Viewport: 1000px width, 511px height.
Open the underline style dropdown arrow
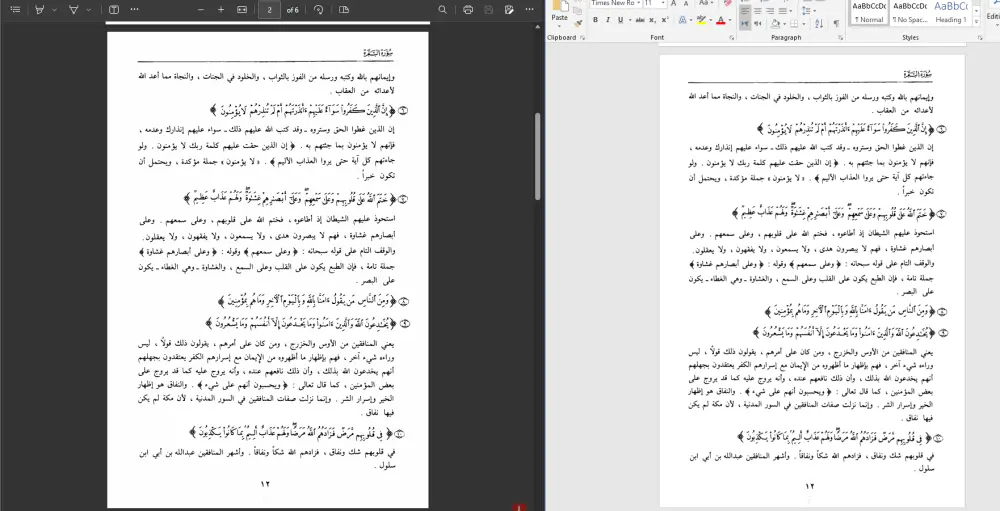click(x=630, y=20)
